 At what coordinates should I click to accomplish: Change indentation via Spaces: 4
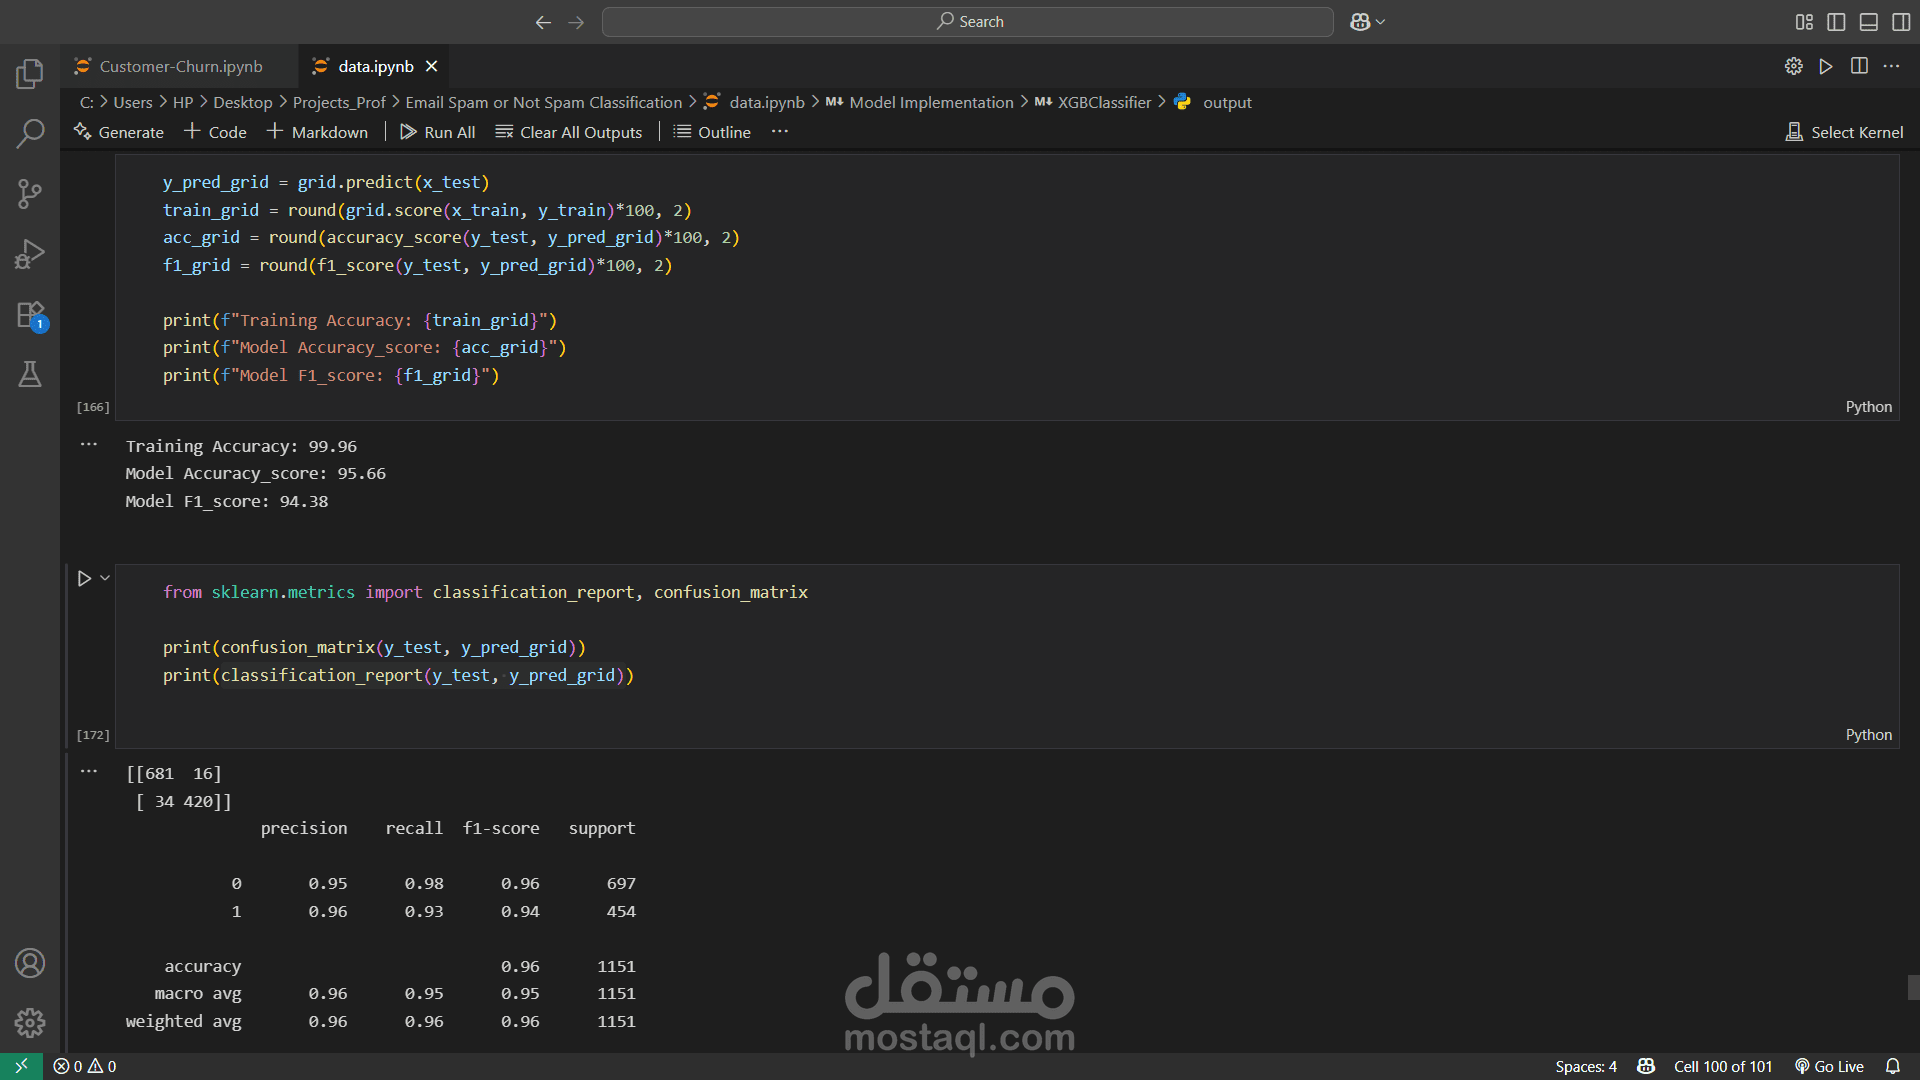1586,1066
